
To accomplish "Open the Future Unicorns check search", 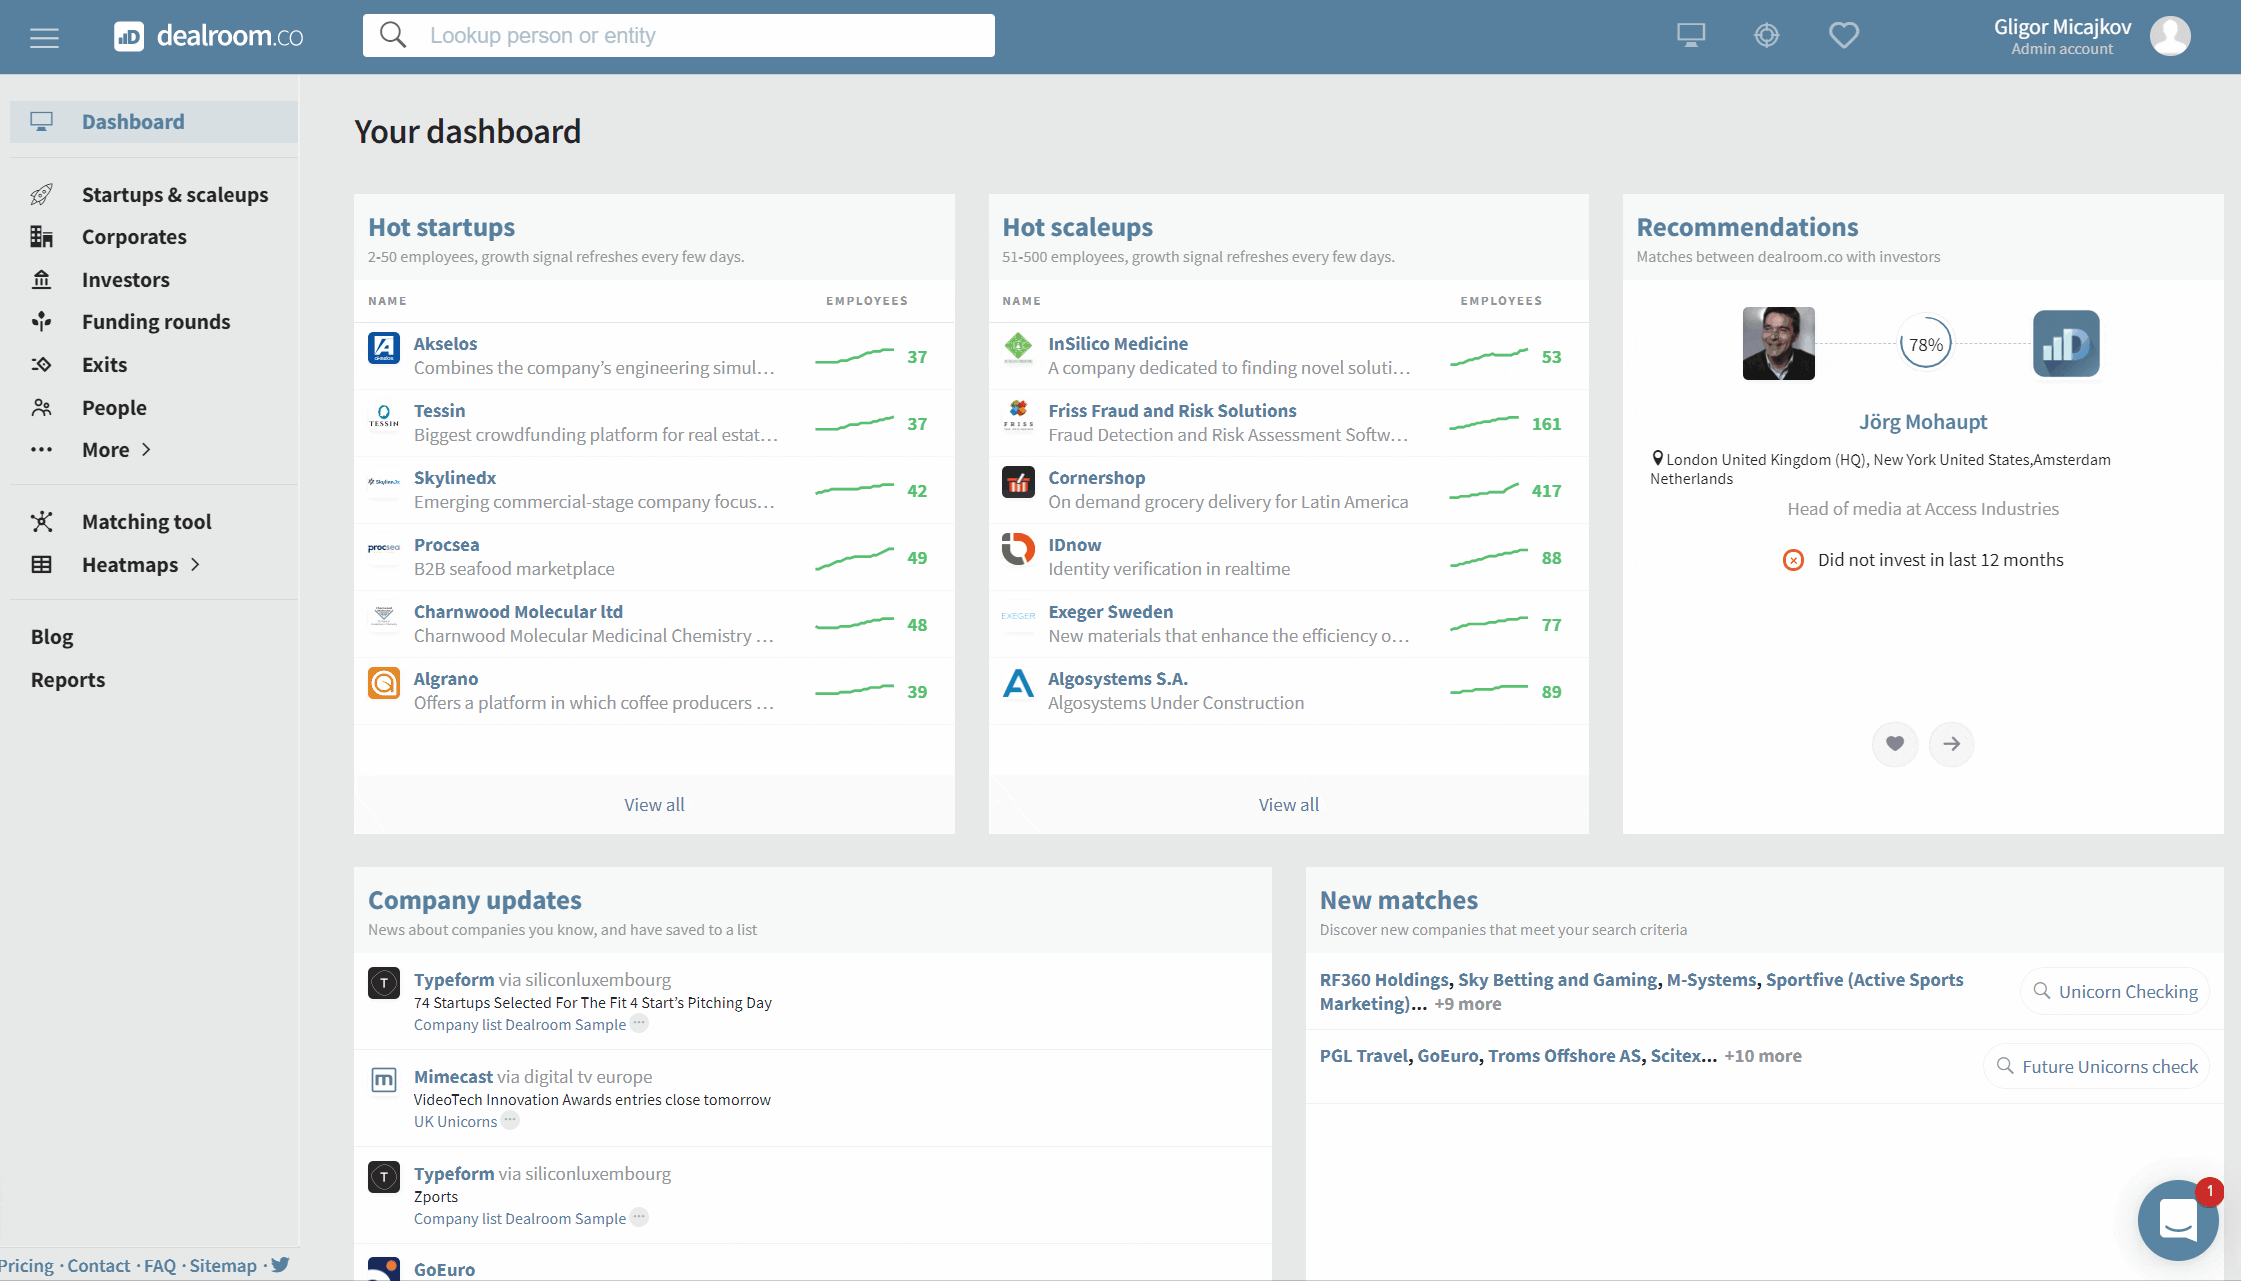I will point(2097,1067).
